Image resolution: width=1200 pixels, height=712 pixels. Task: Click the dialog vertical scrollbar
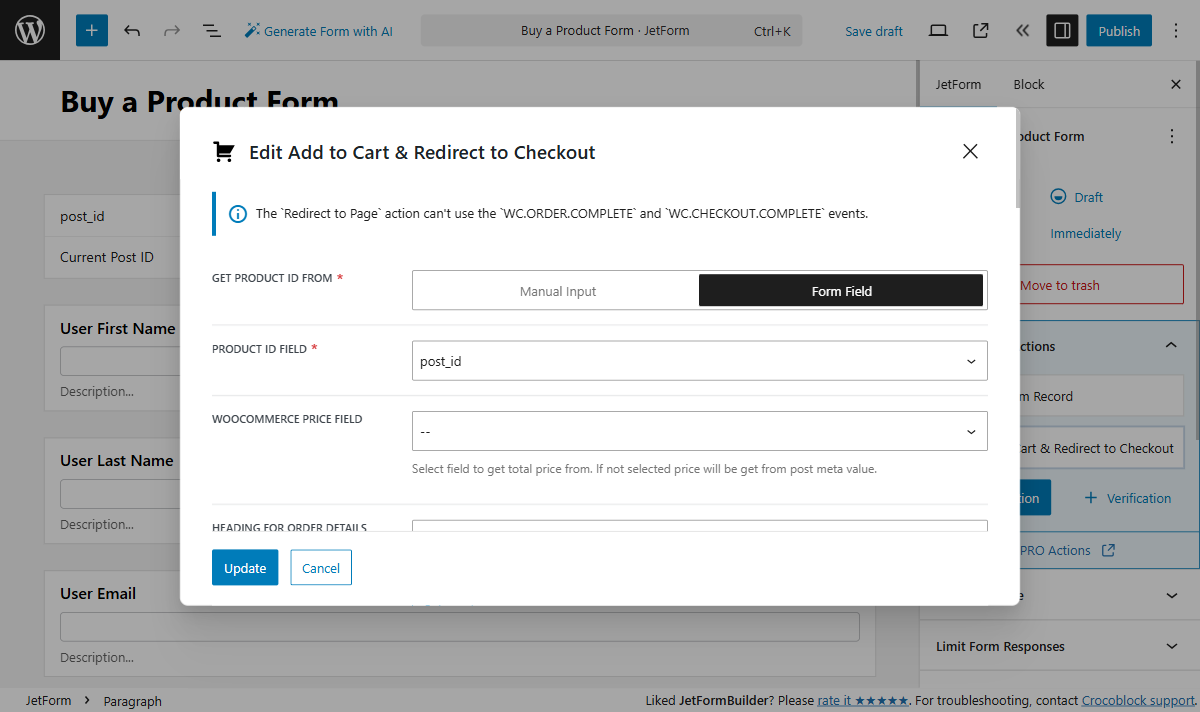coord(1017,158)
